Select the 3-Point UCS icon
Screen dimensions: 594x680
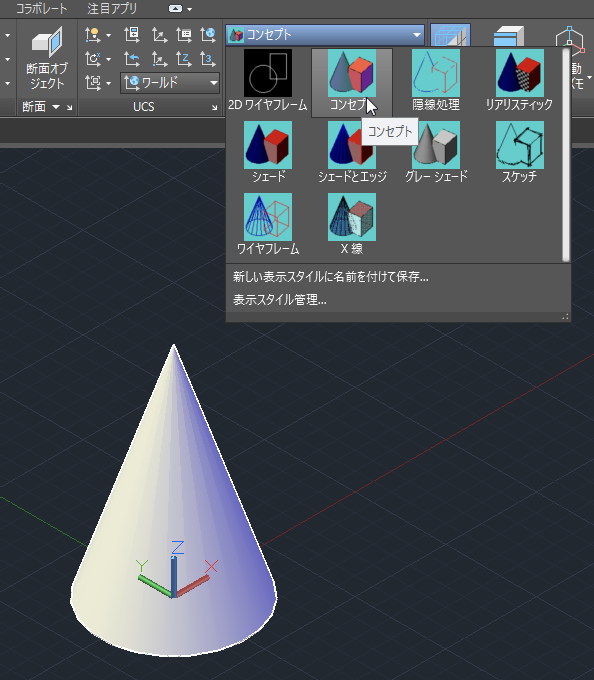[x=208, y=59]
